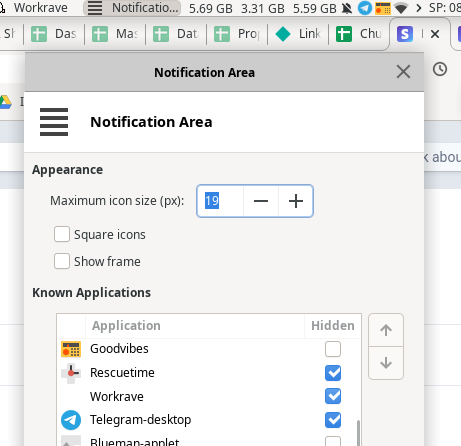Open the Chu browser tab
Screen dimensions: 461x446
359,34
